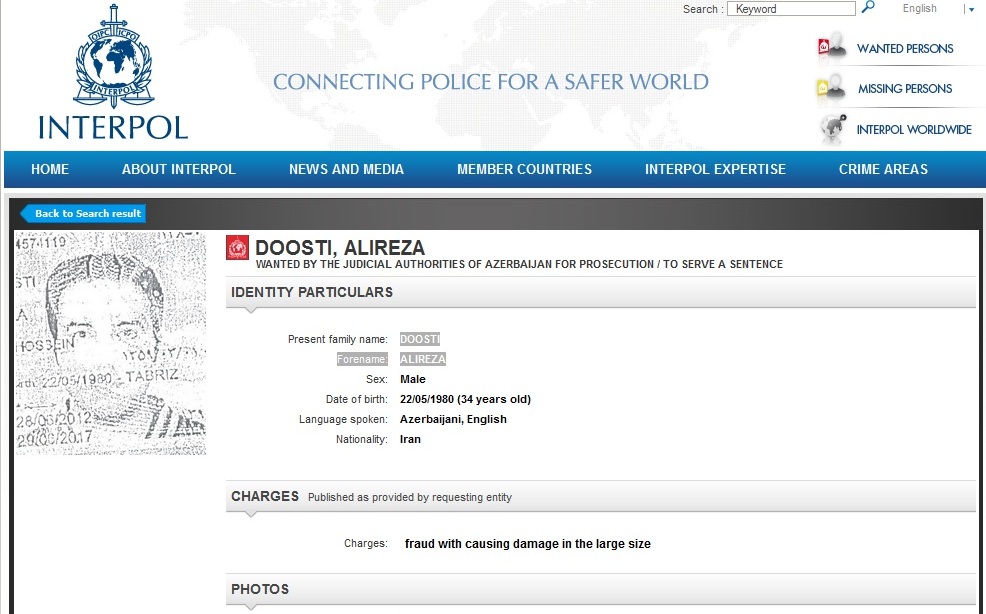The height and width of the screenshot is (614, 986).
Task: Open the MISSING PERSONS link
Action: (905, 89)
